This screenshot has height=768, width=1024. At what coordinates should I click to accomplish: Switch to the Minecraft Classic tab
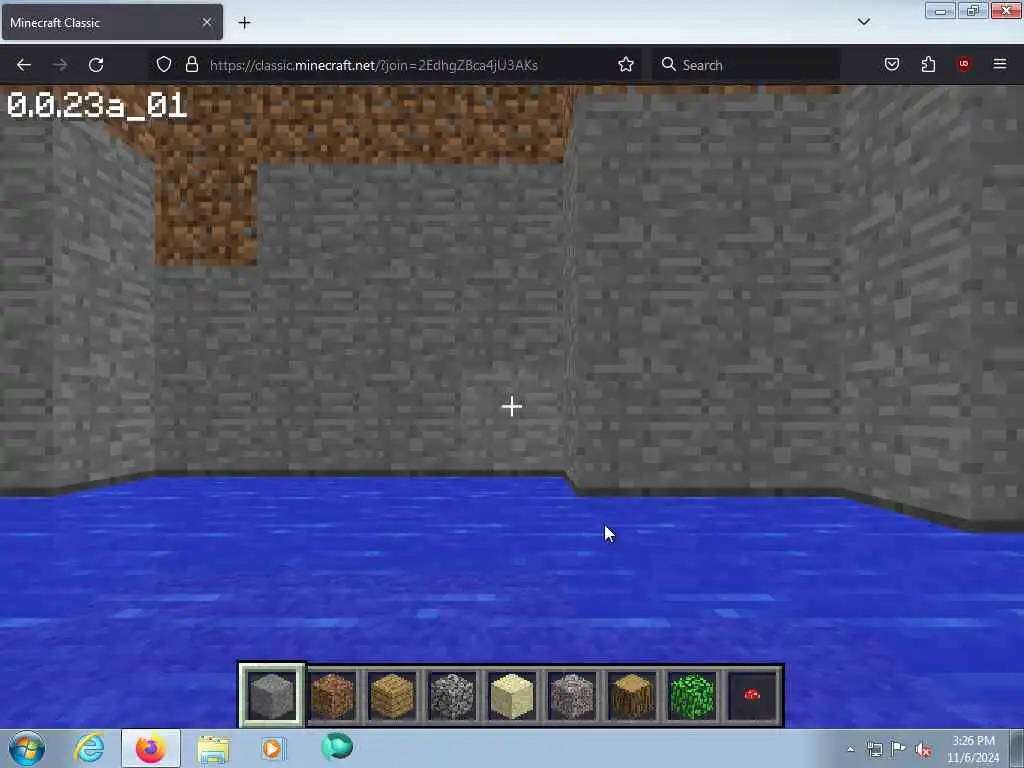[112, 22]
